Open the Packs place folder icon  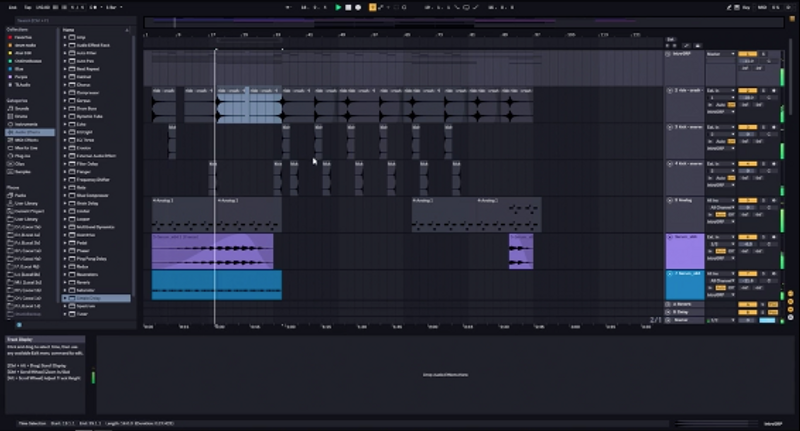[x=10, y=195]
